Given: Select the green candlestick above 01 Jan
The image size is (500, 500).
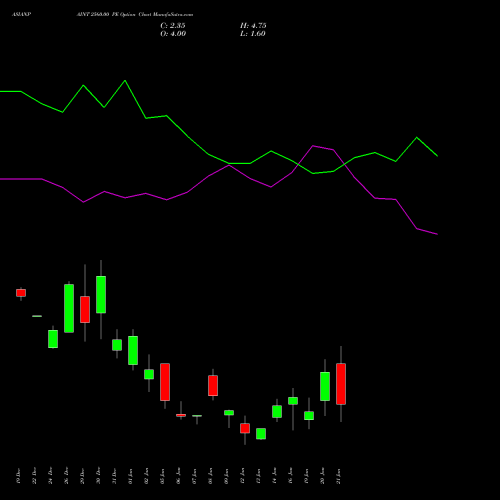Looking at the screenshot, I should [x=133, y=350].
